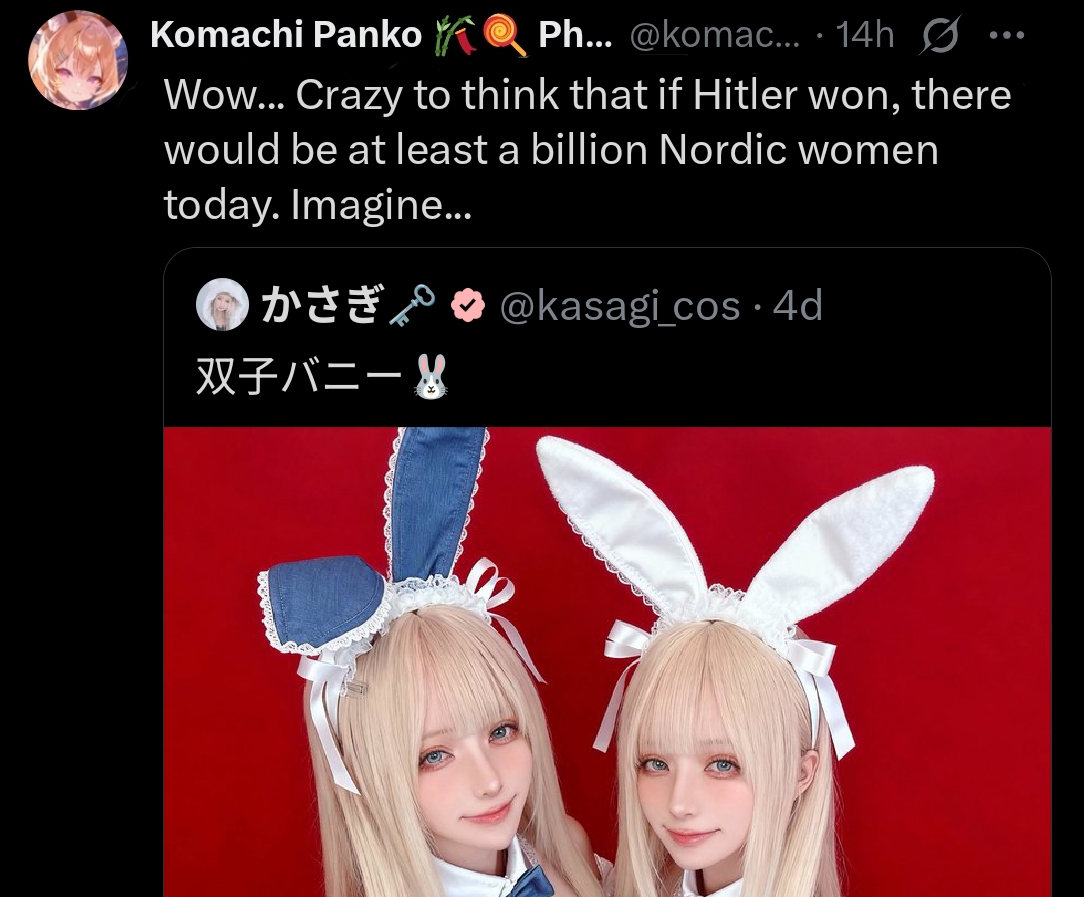Click the key emoji next to かさぎ
This screenshot has width=1084, height=897.
click(x=411, y=305)
